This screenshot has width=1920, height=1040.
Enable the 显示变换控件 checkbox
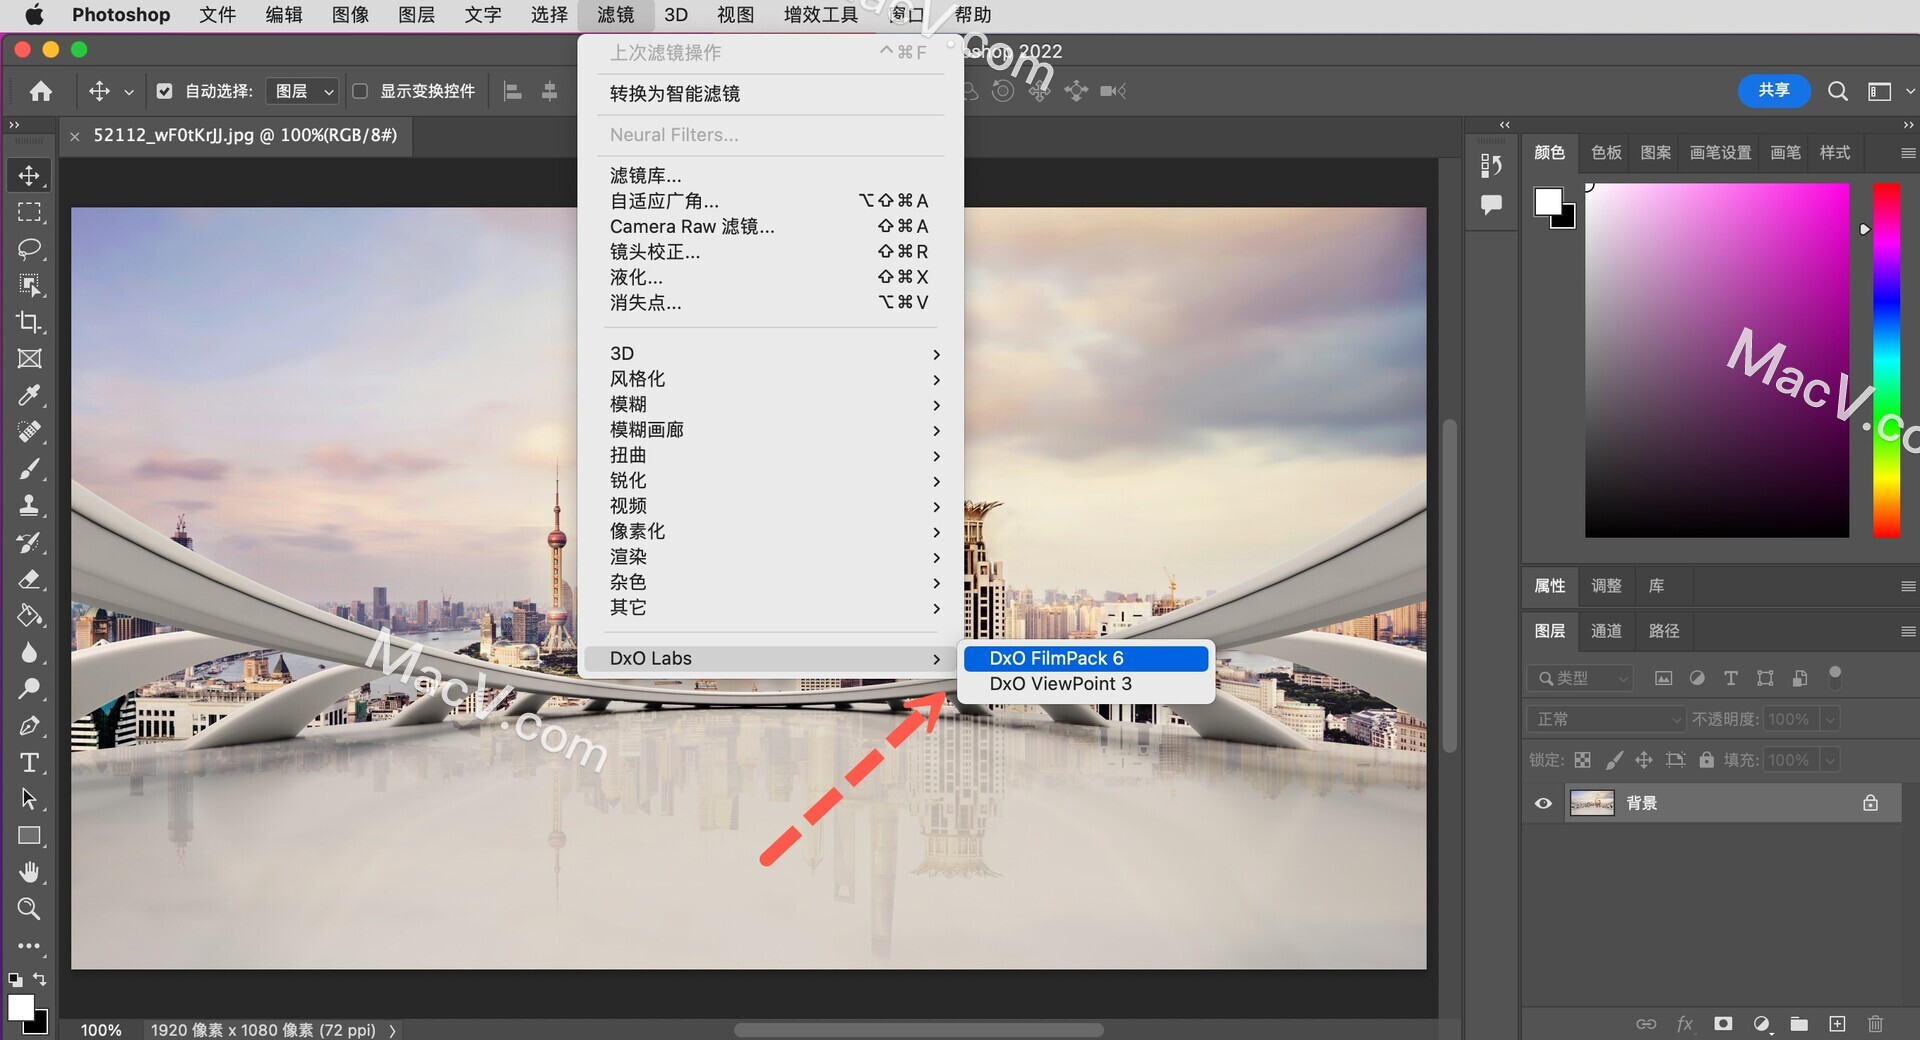[360, 91]
